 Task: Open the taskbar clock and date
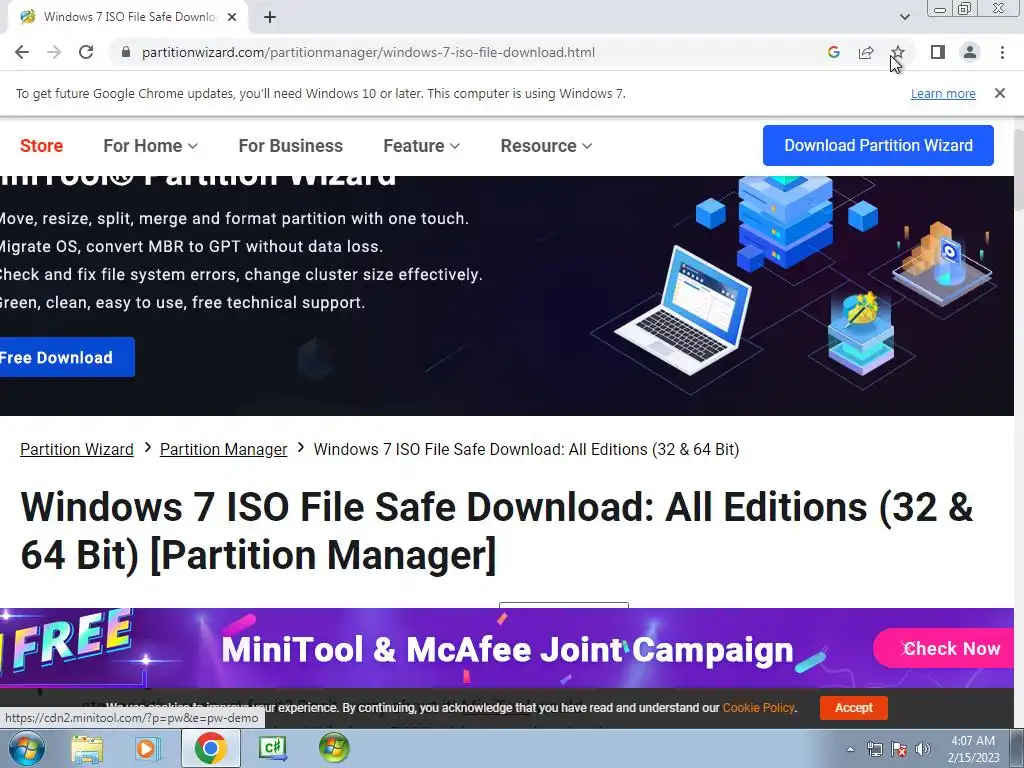click(973, 749)
